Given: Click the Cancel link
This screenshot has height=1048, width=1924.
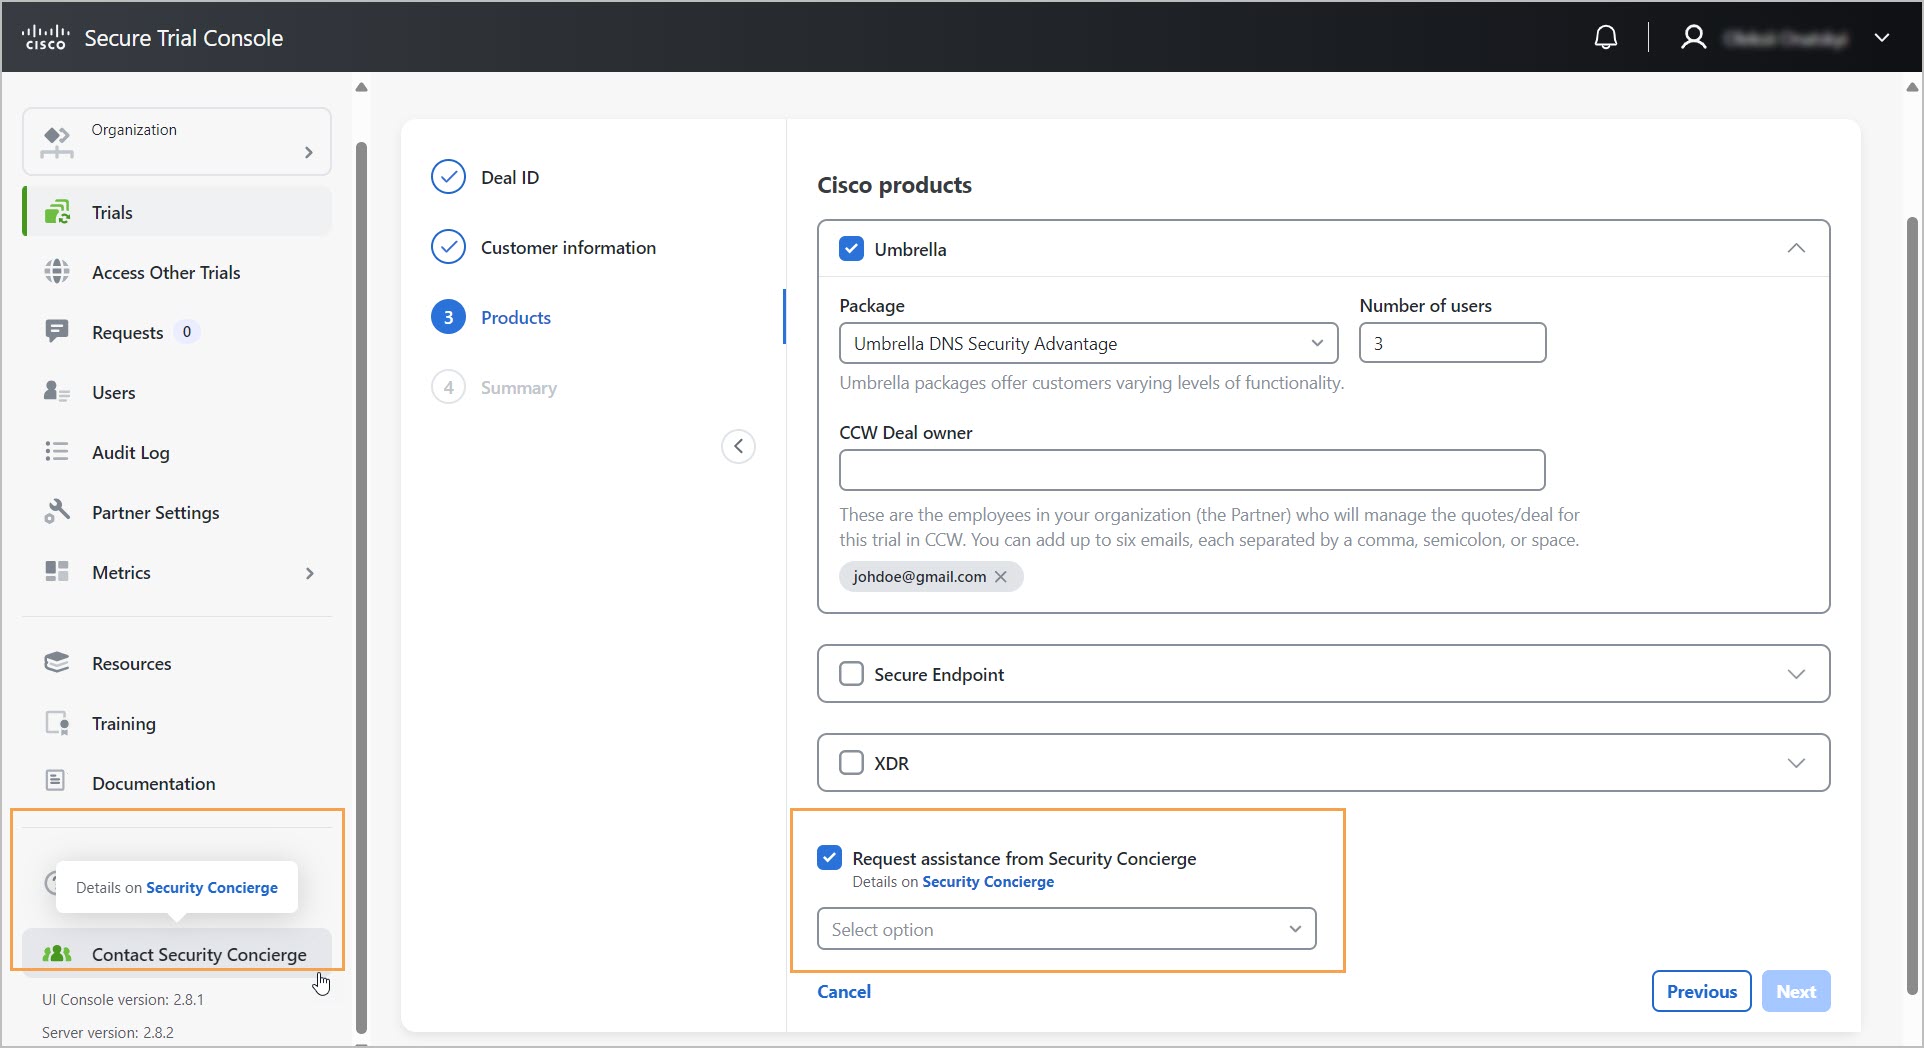Looking at the screenshot, I should pyautogui.click(x=844, y=991).
